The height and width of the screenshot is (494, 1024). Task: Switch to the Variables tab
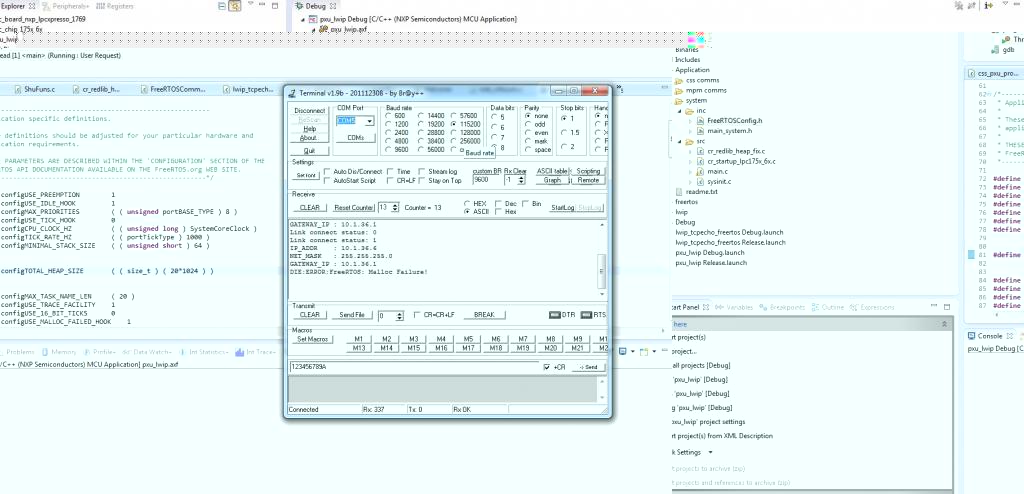tap(735, 307)
